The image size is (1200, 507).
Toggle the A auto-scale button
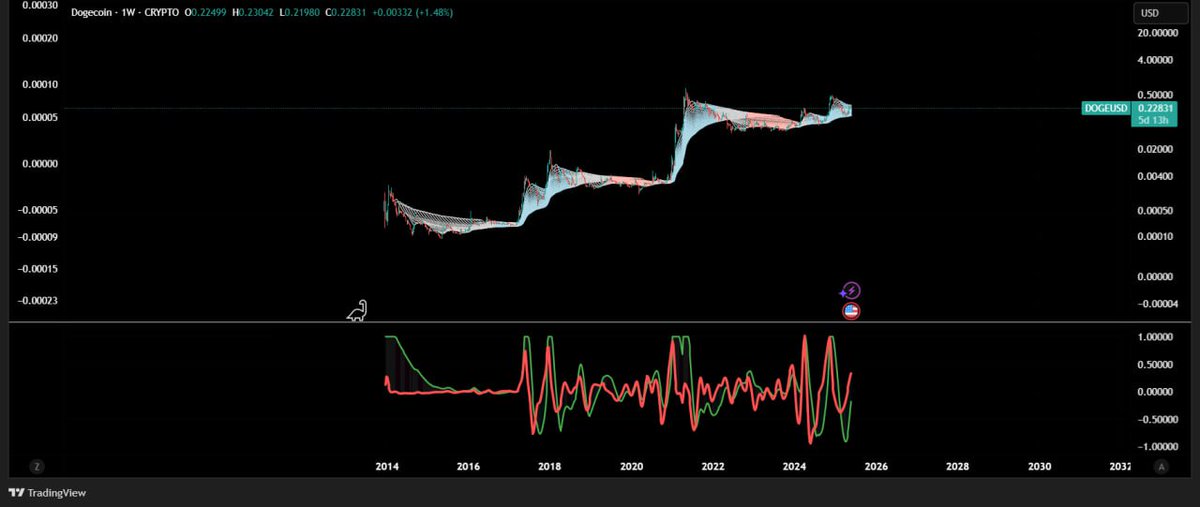coord(1161,466)
